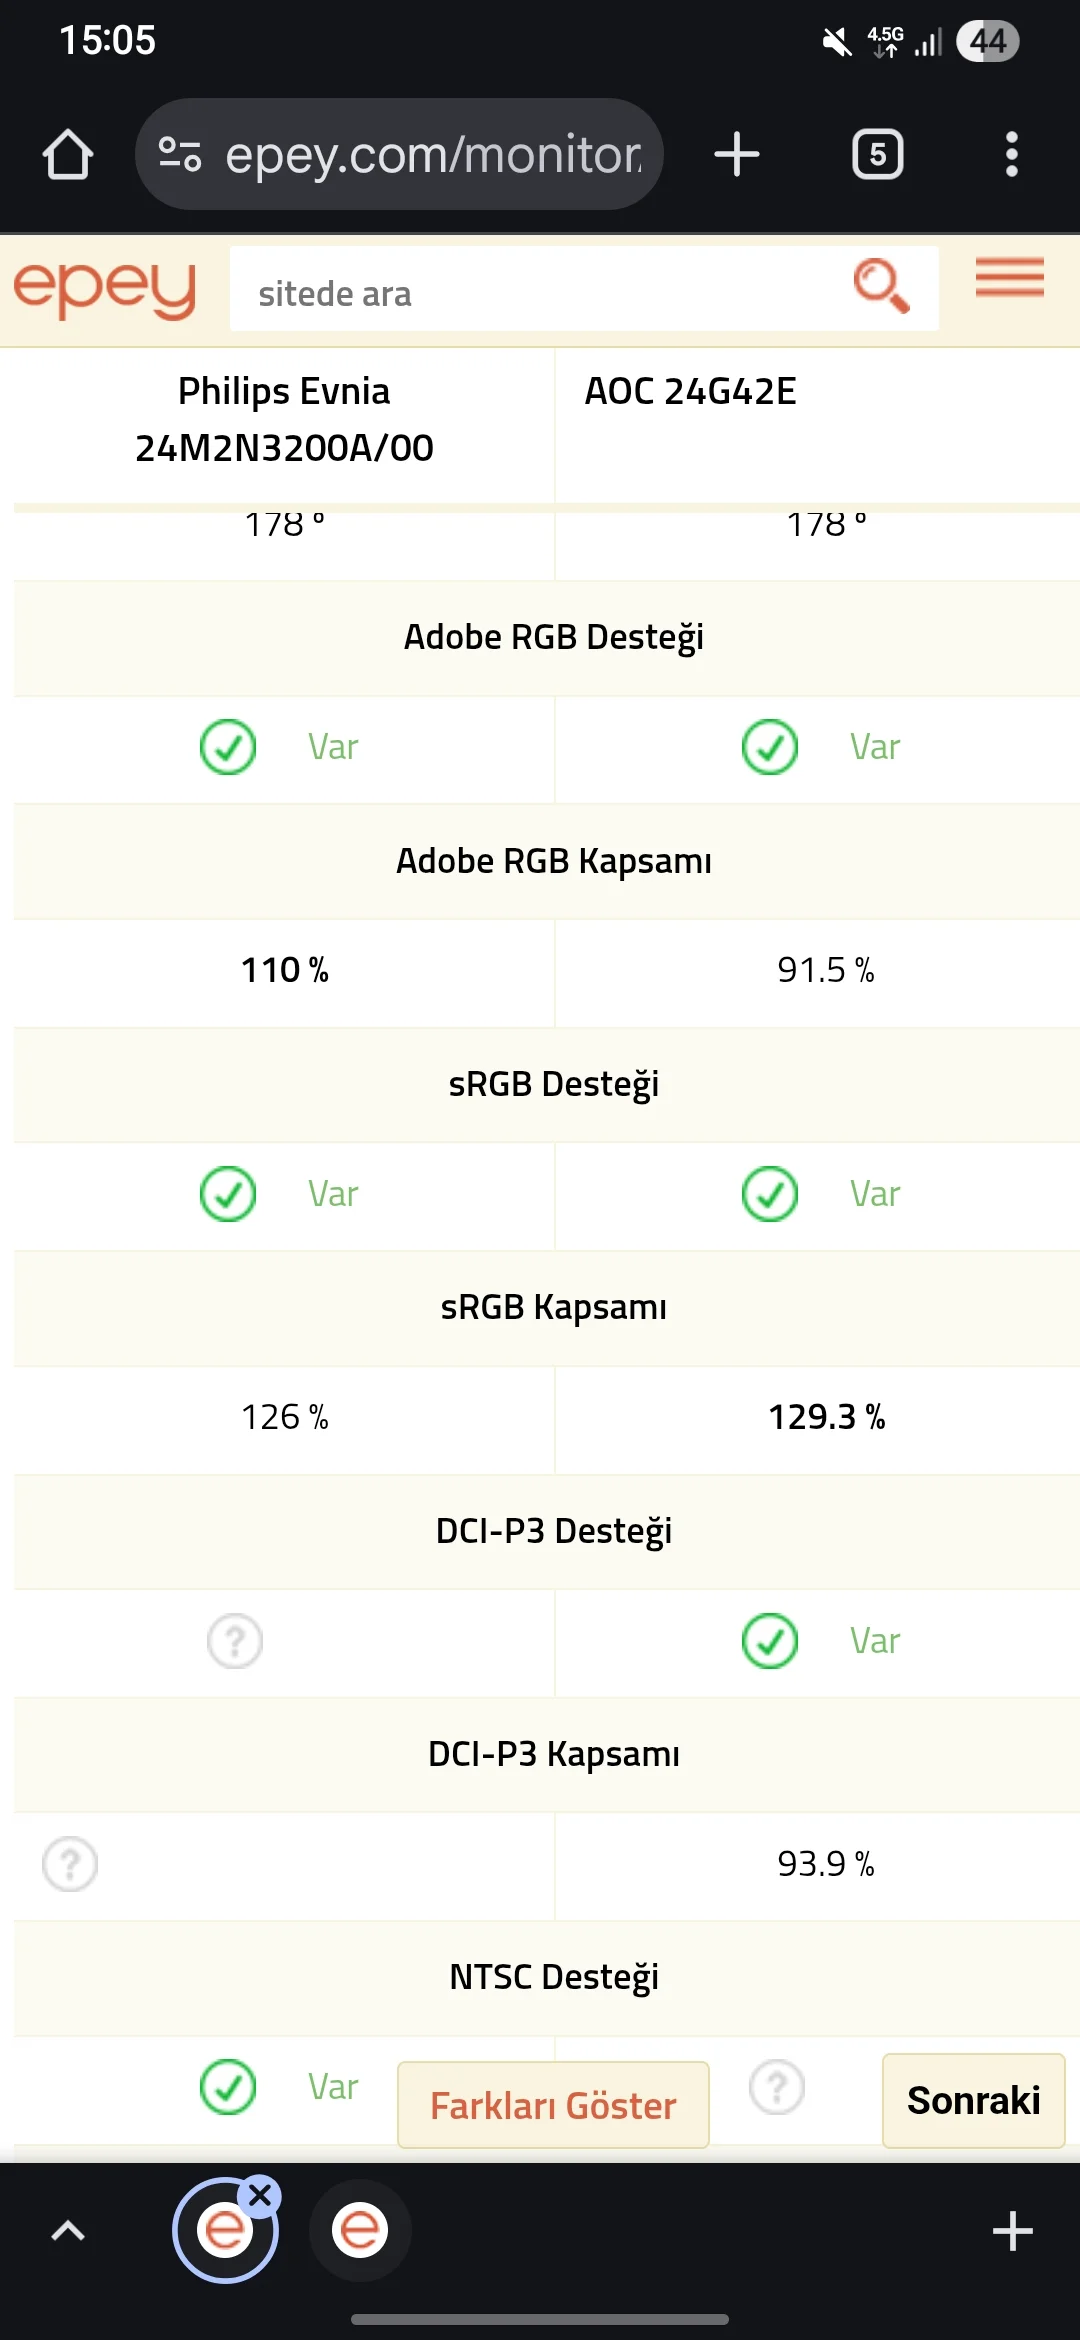
Task: Open tab switcher showing 5 tabs
Action: [x=877, y=155]
